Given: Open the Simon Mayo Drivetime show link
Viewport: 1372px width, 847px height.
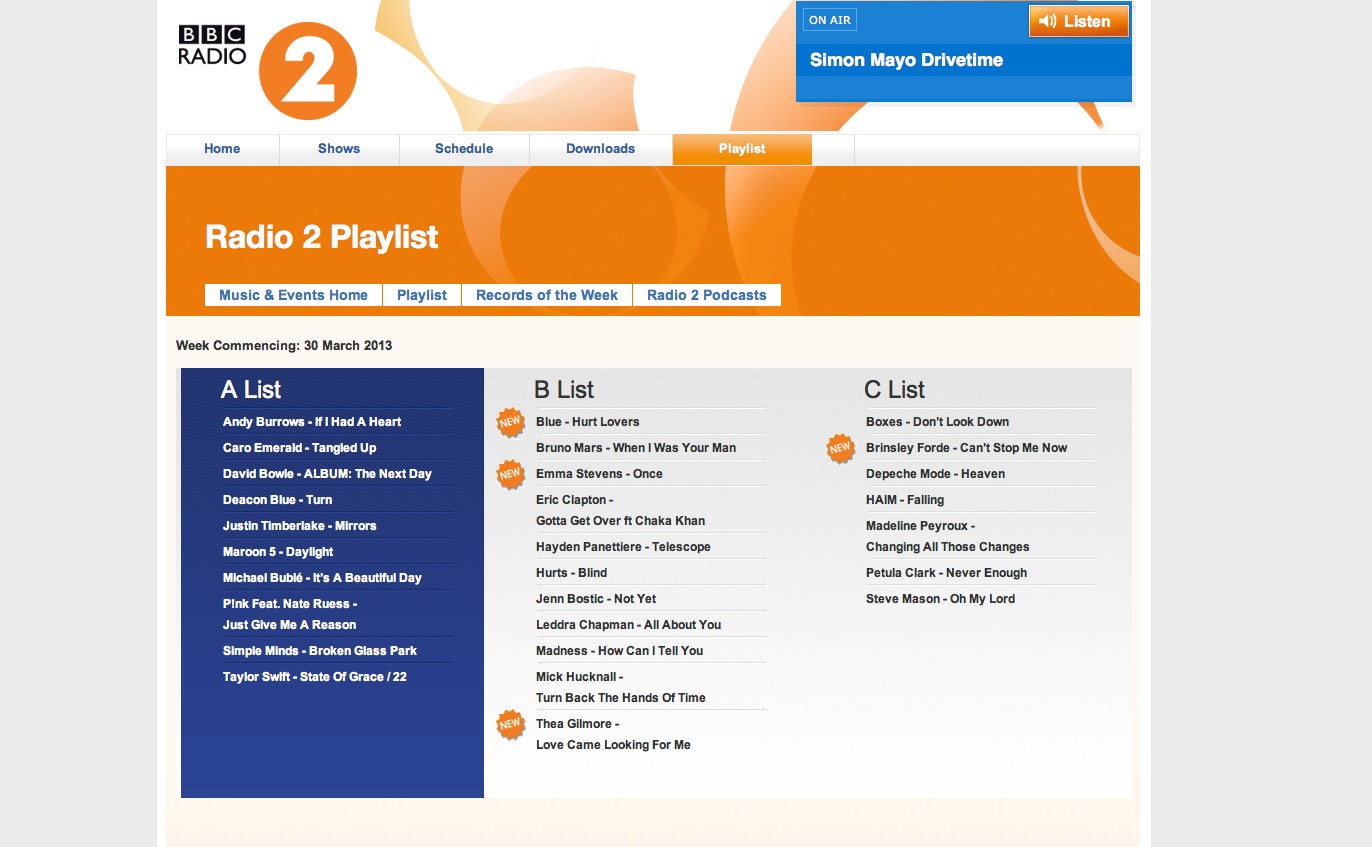Looking at the screenshot, I should point(906,60).
